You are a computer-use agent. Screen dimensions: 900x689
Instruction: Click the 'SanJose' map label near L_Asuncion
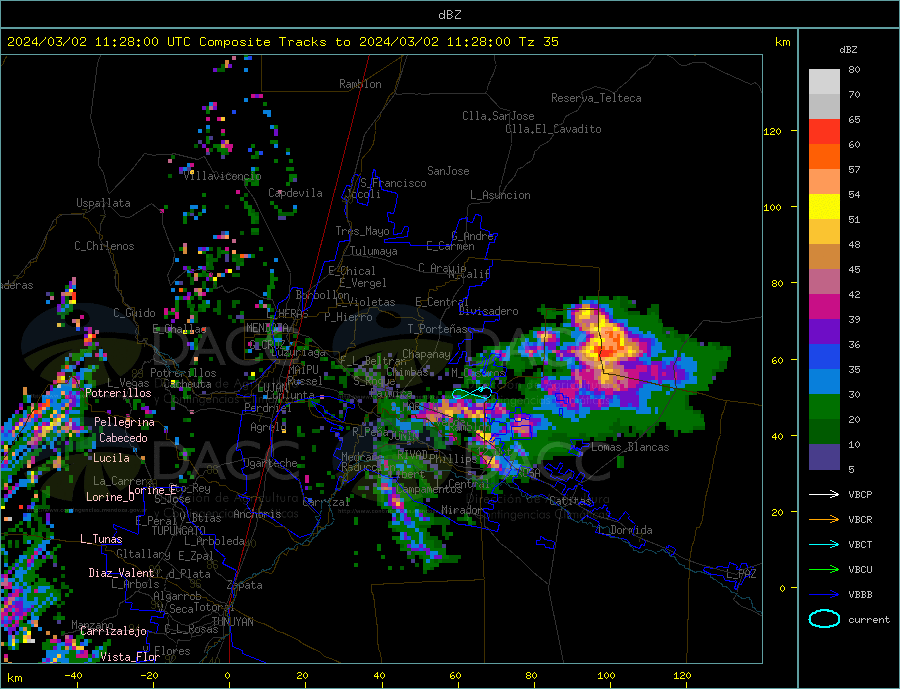coord(448,171)
